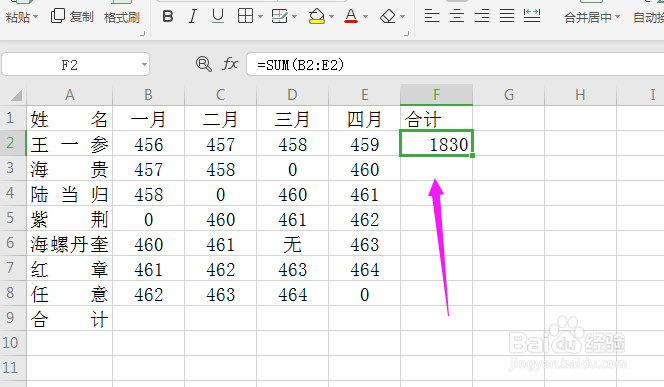This screenshot has height=387, width=664.
Task: Expand the font color dropdown arrow
Action: (x=365, y=17)
